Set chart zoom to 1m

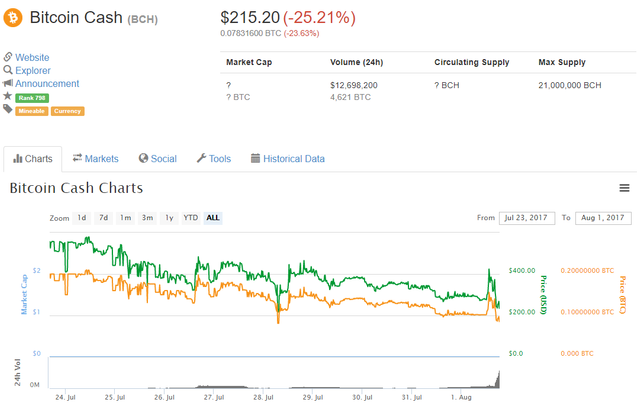coord(125,218)
